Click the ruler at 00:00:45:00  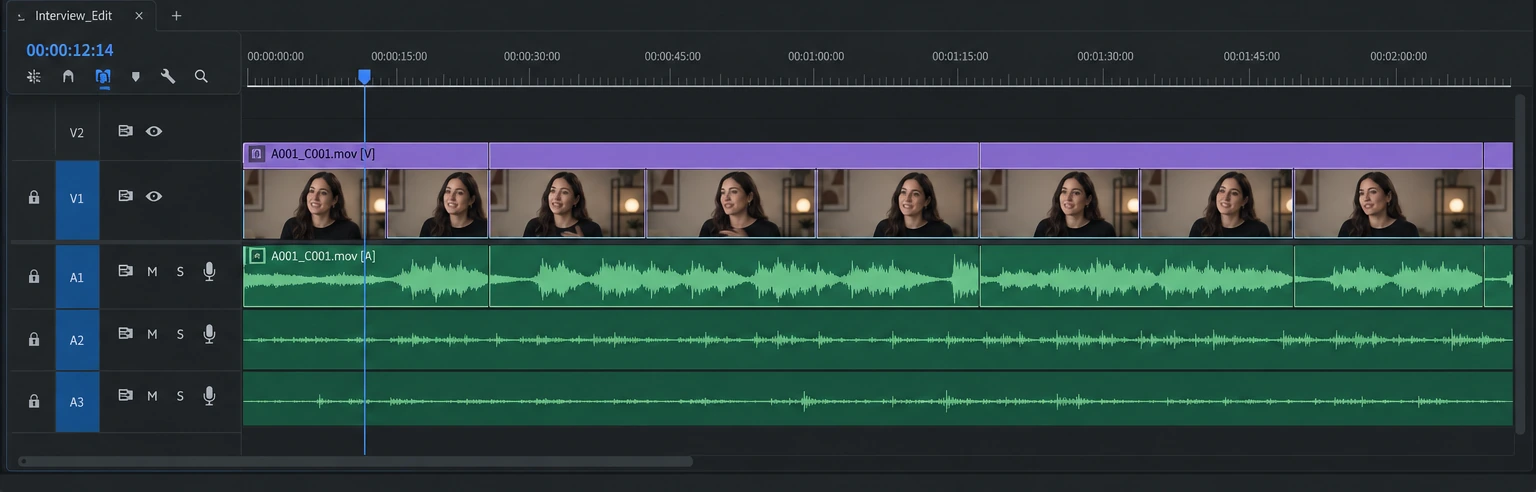tap(672, 57)
